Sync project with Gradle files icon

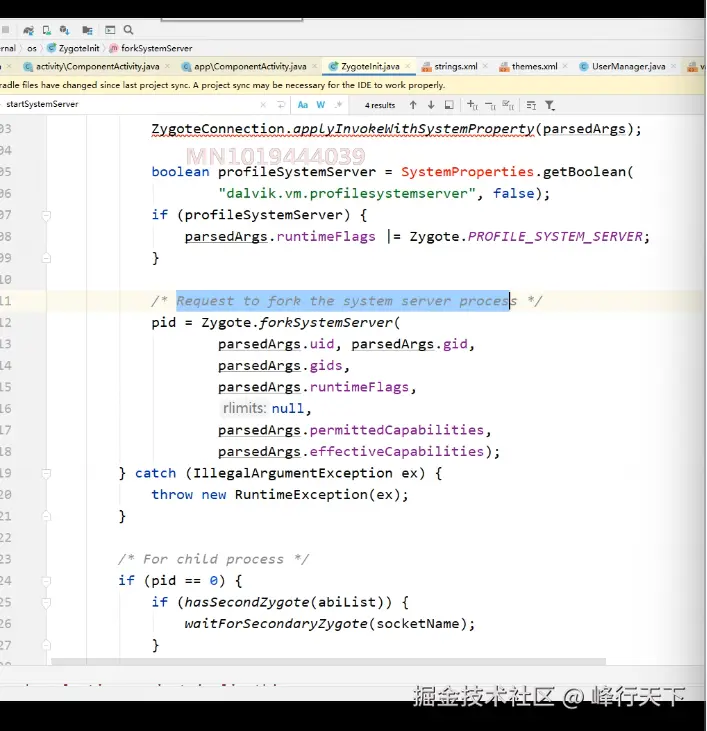[28, 30]
